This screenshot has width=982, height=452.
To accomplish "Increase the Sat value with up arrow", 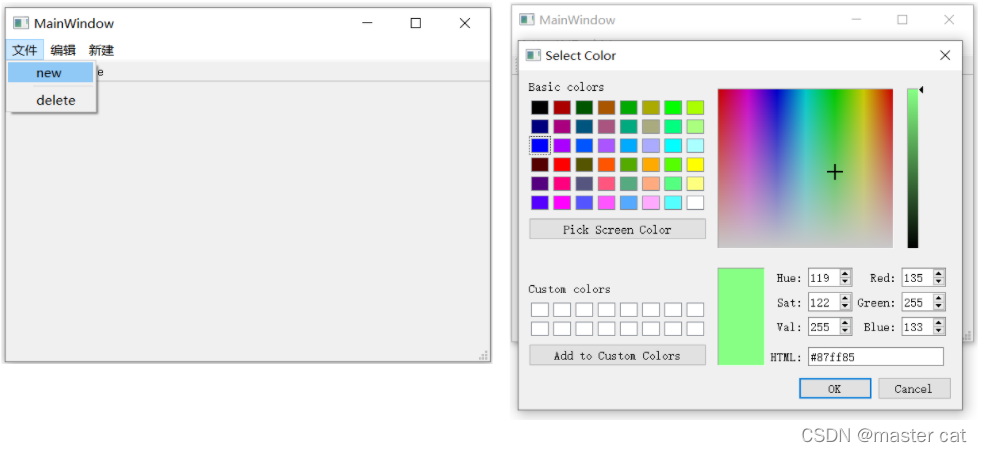I will pos(845,298).
